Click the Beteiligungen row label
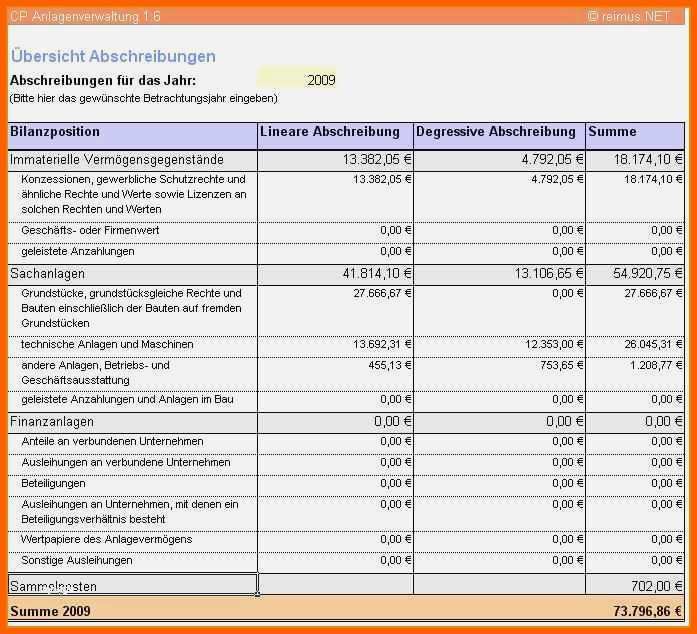697x634 pixels. click(x=53, y=484)
